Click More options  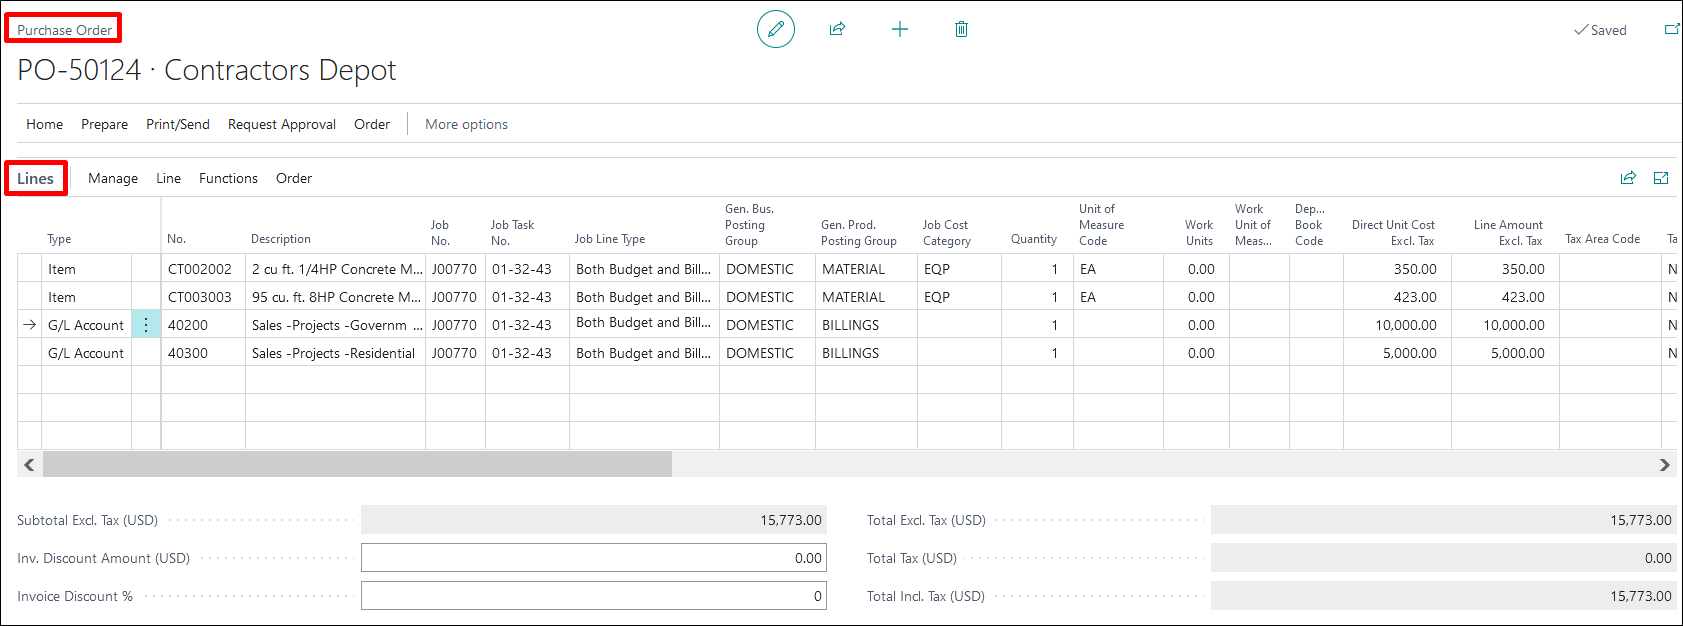[x=466, y=124]
